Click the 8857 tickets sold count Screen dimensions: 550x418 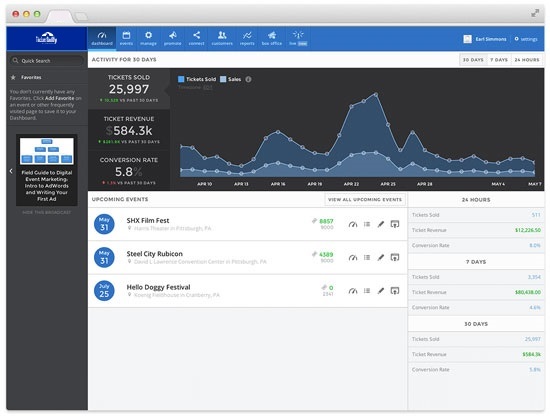tap(326, 221)
